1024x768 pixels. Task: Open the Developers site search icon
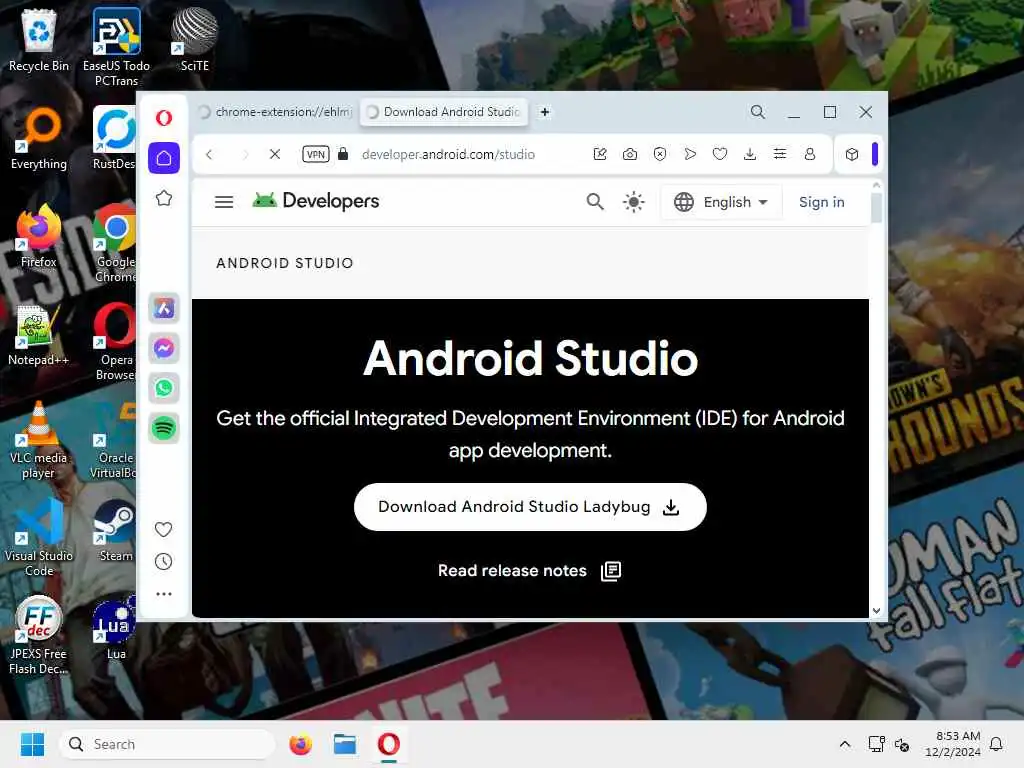pyautogui.click(x=595, y=202)
